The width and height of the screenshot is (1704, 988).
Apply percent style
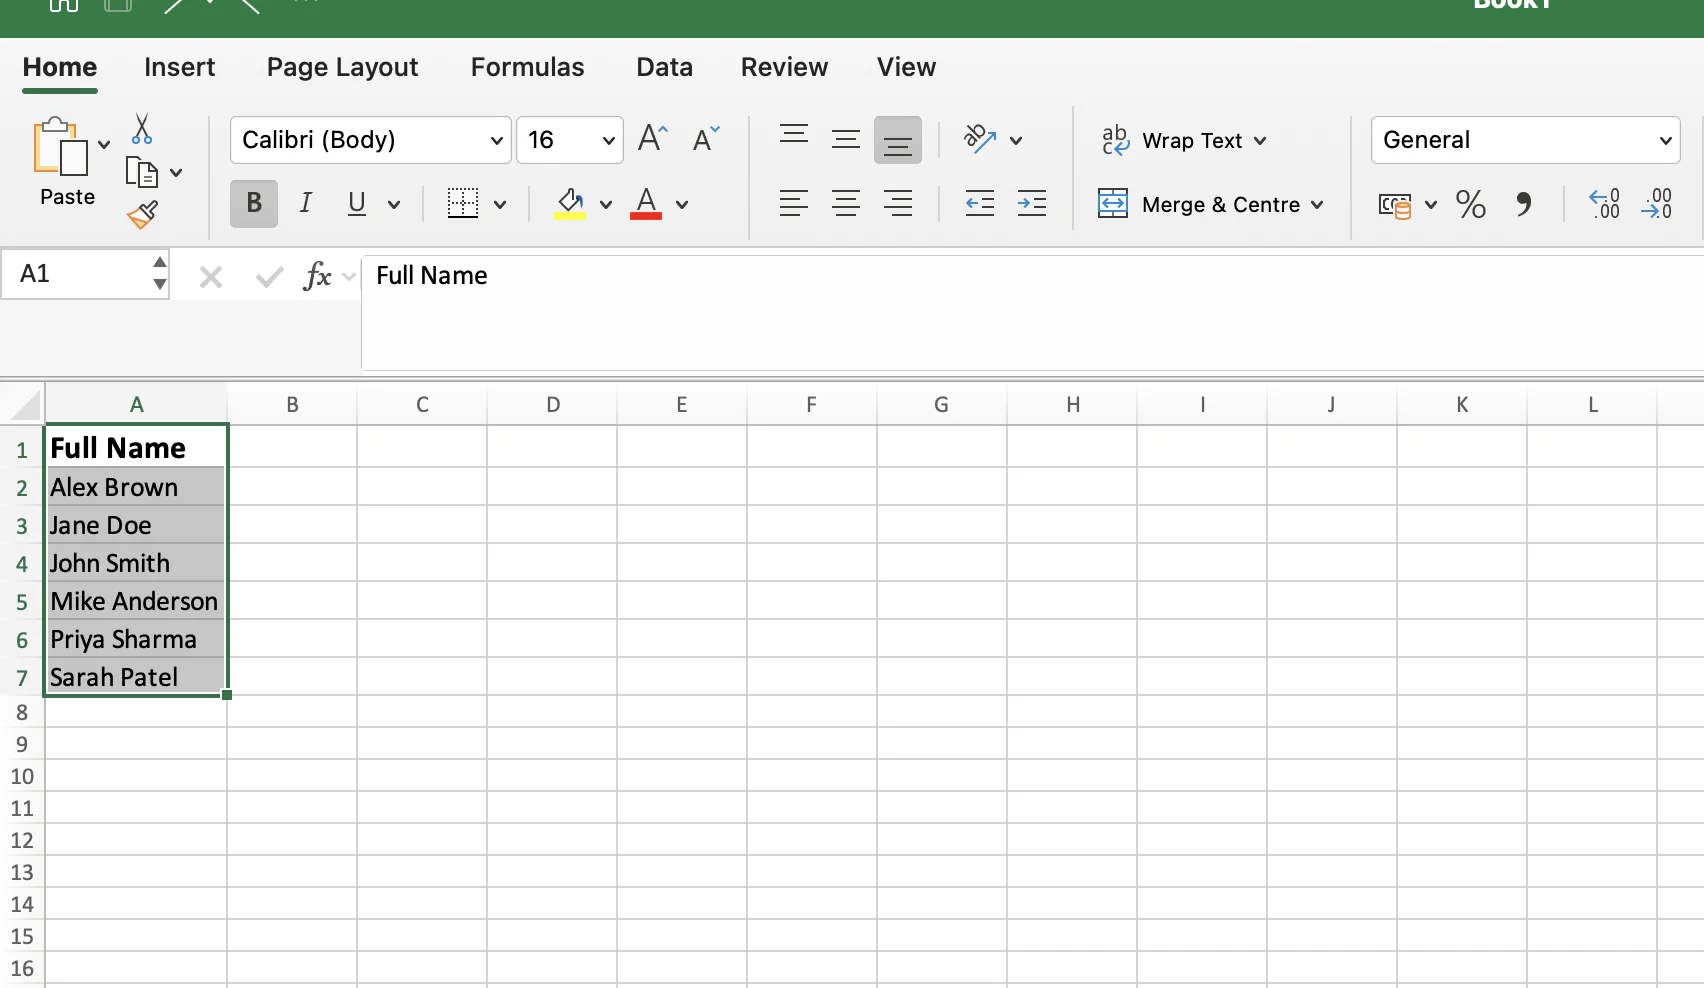[x=1470, y=204]
